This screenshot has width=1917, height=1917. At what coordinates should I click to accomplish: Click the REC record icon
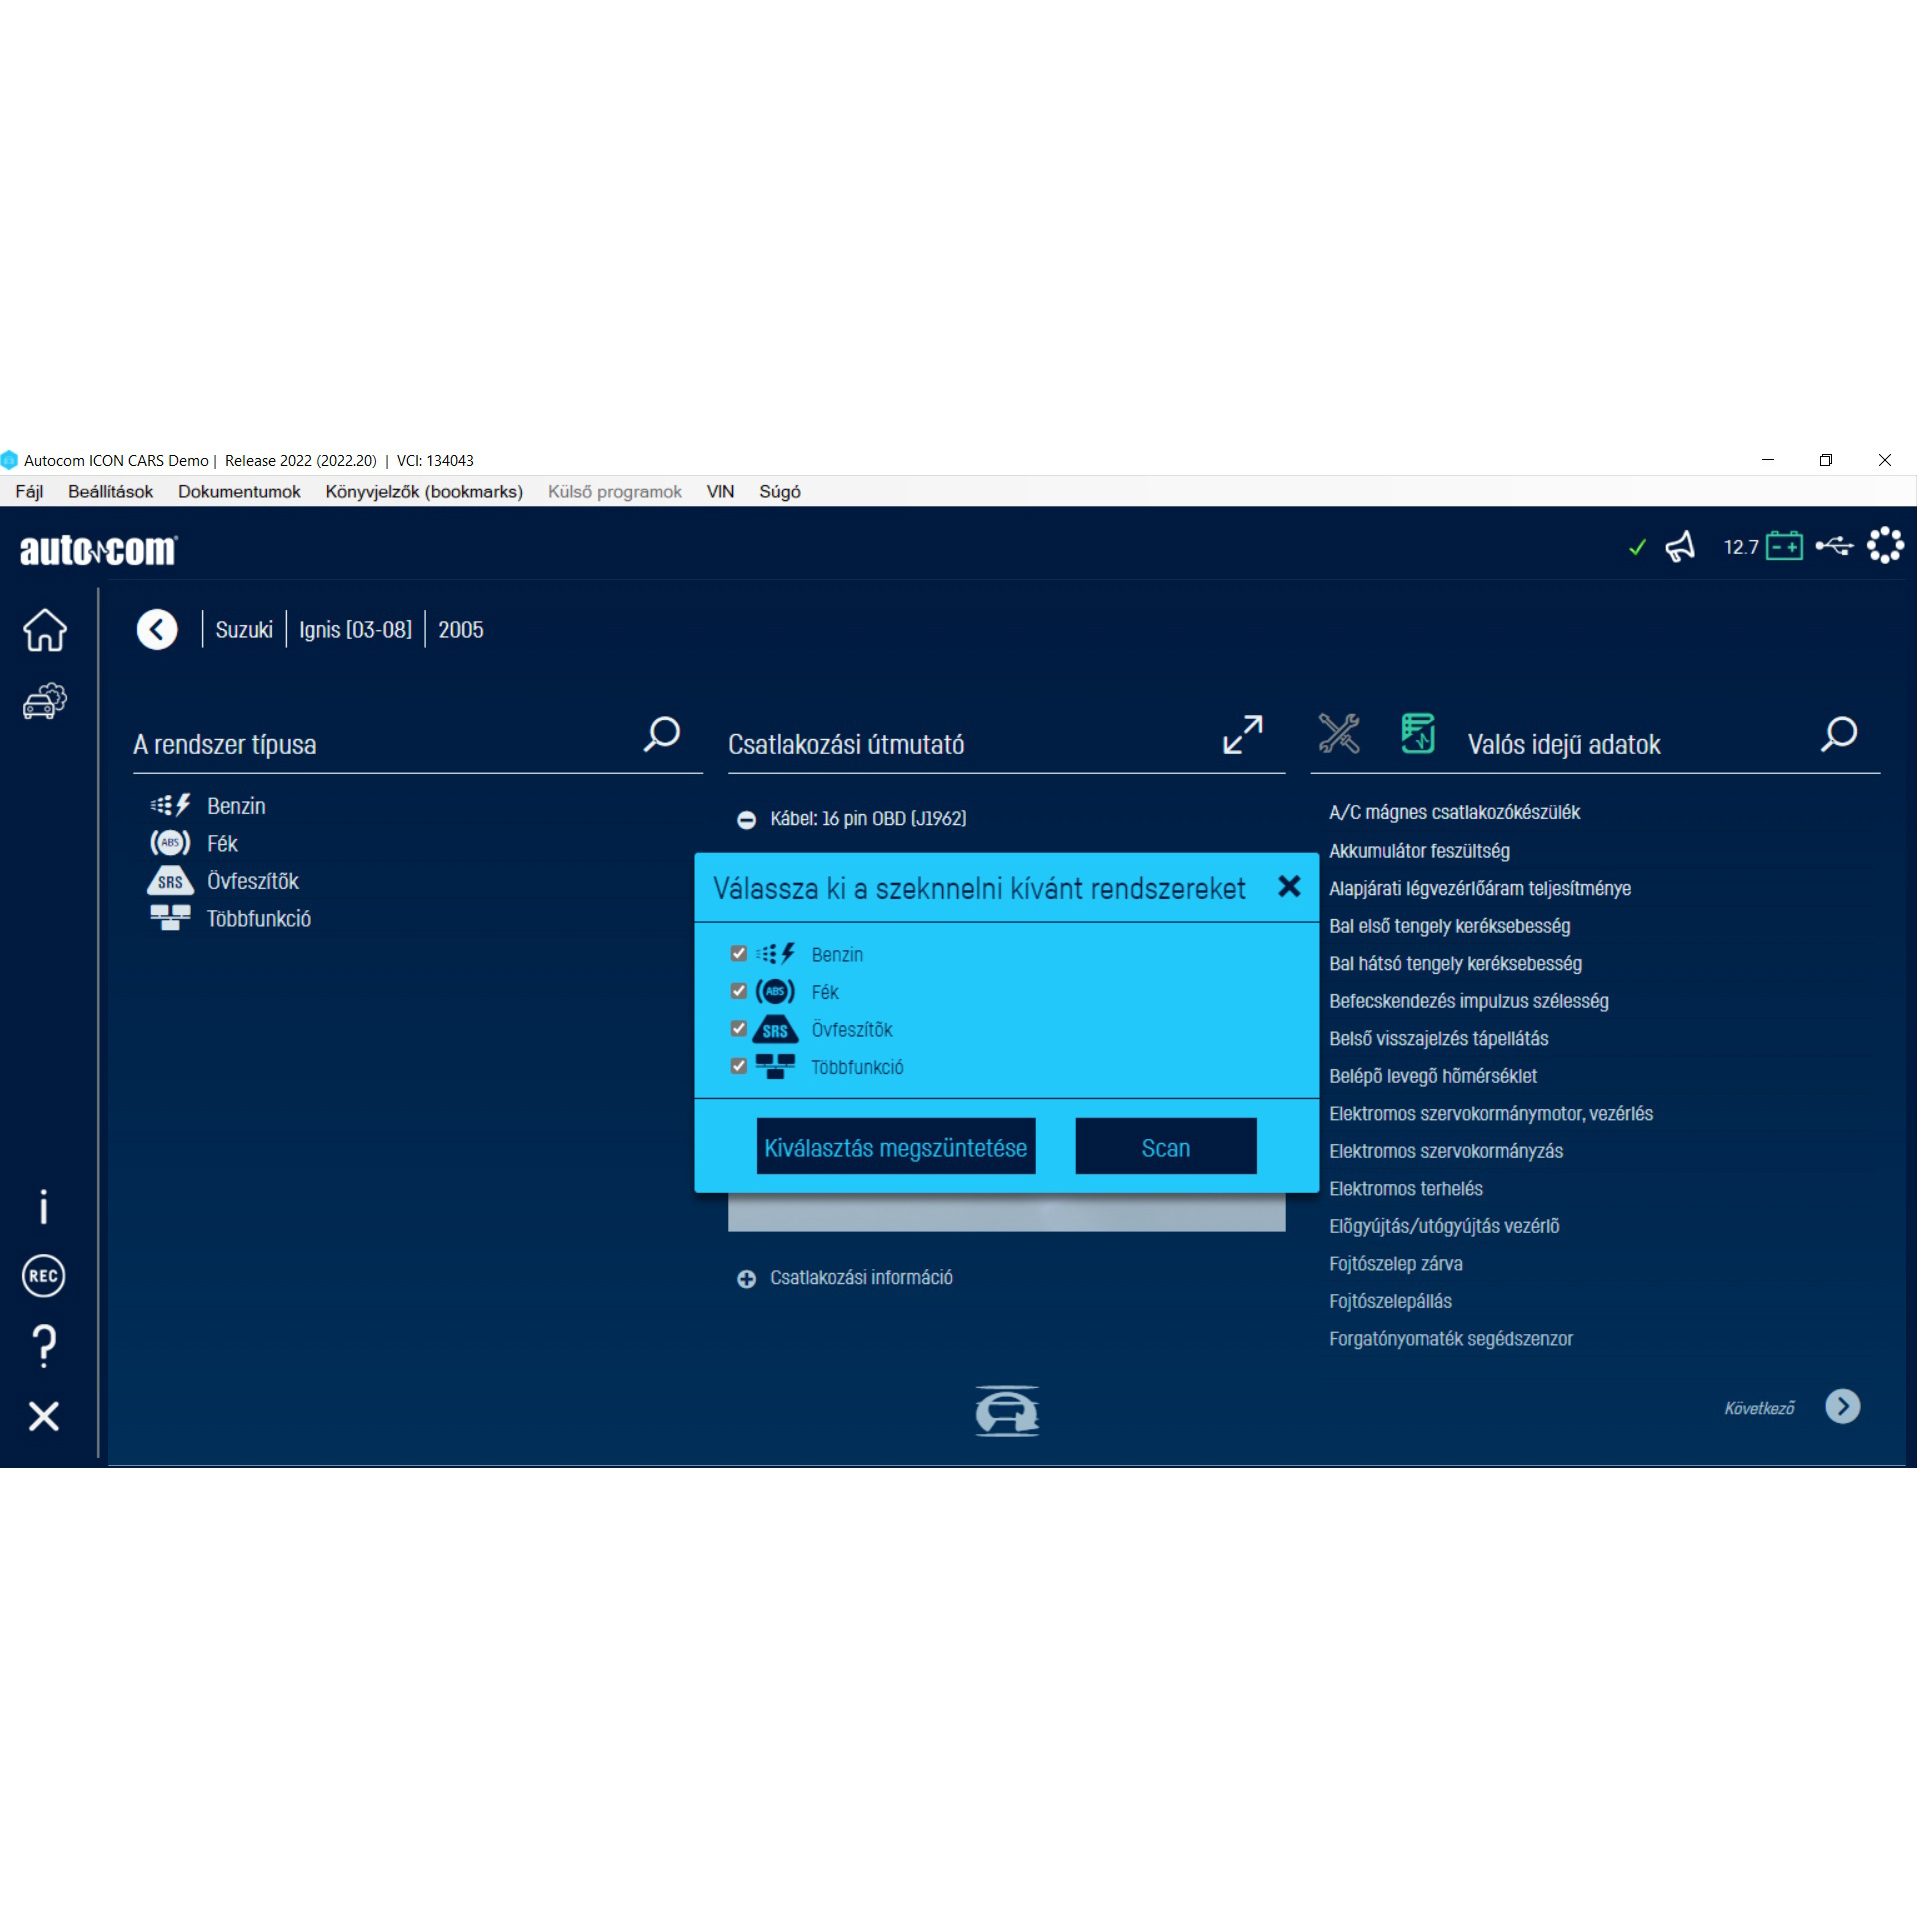43,1276
